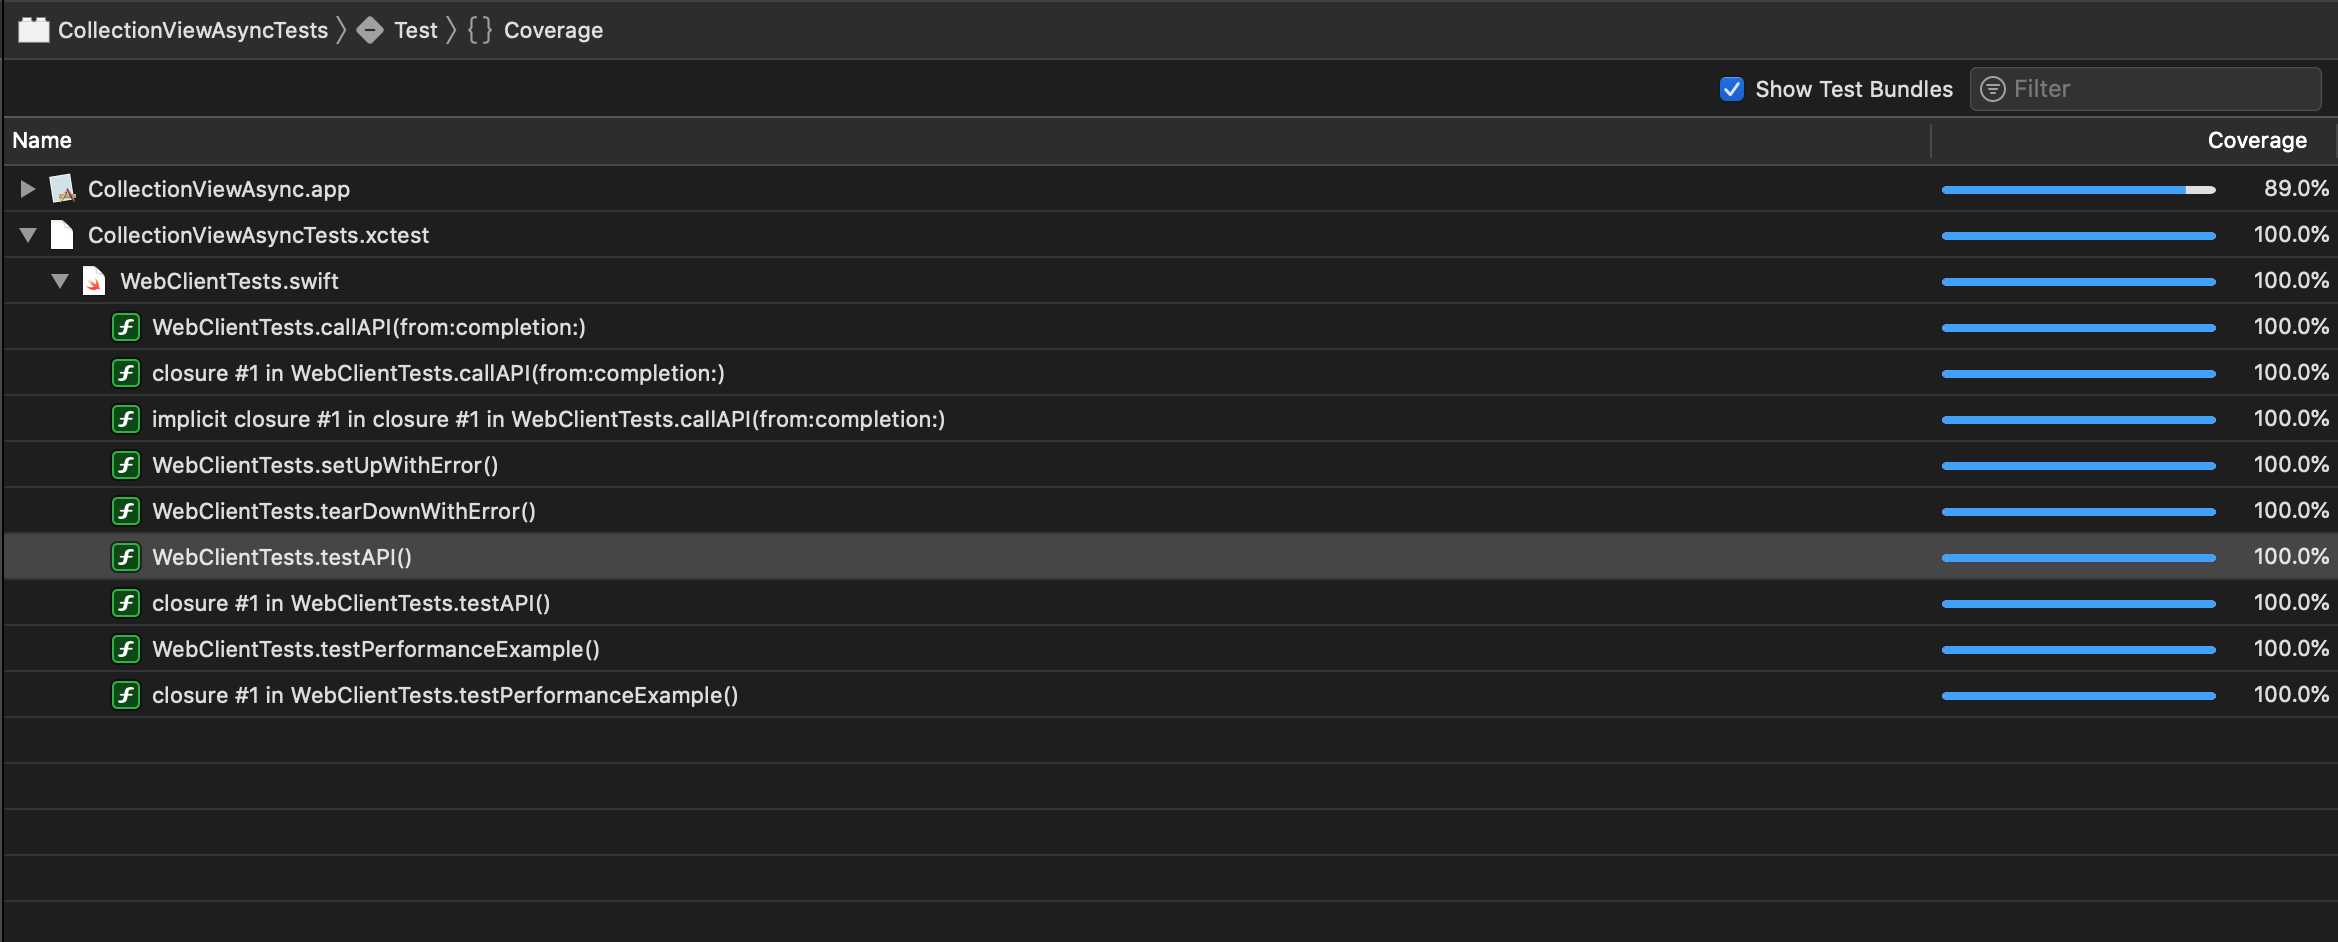Click 100.0% value for WebClientTests.setUpWithError()
The height and width of the screenshot is (942, 2338).
coord(2291,464)
